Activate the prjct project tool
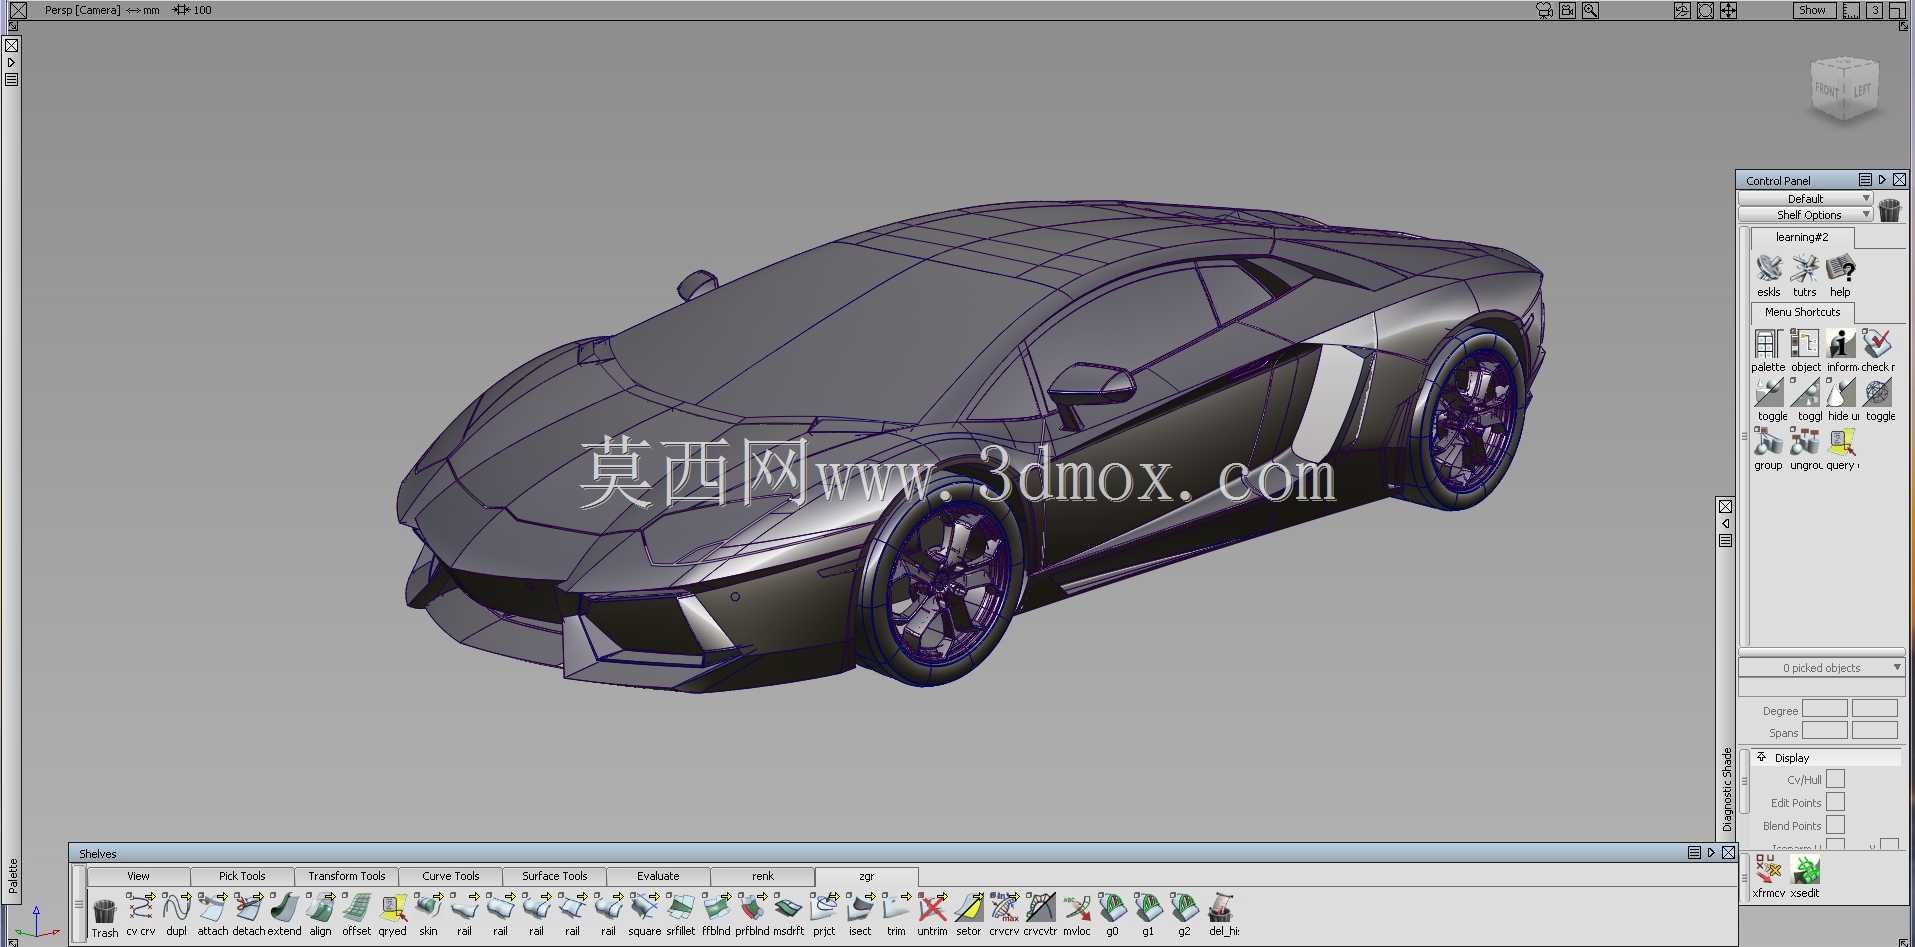The image size is (1915, 947). click(x=824, y=908)
